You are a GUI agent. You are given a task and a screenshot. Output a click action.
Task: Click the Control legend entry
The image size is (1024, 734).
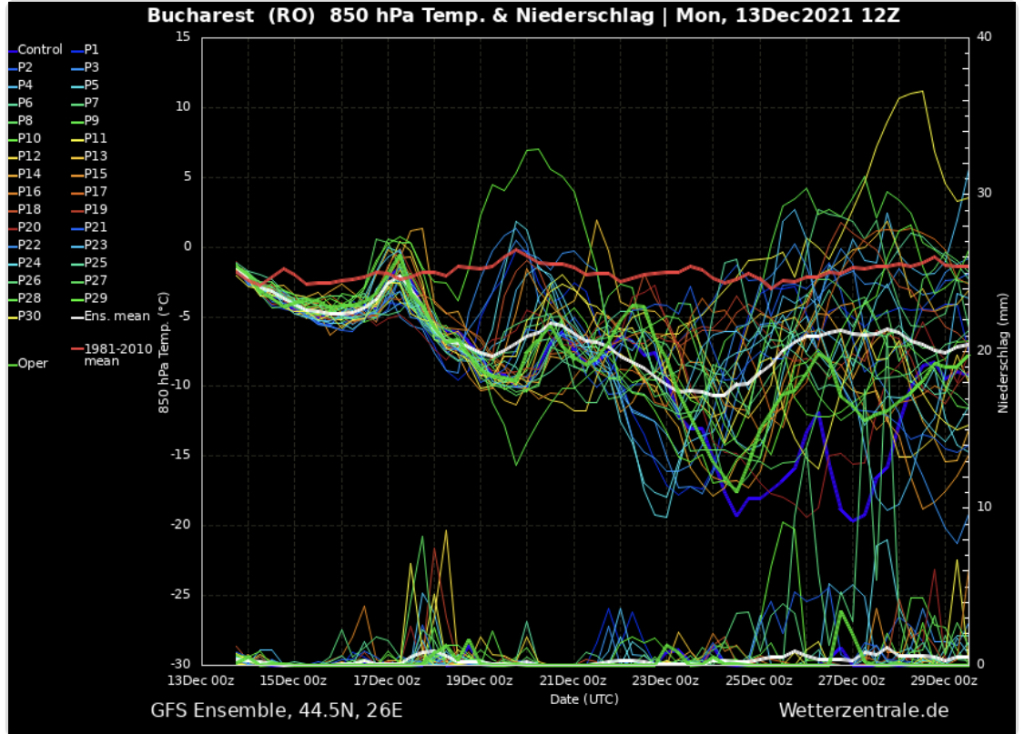(40, 49)
